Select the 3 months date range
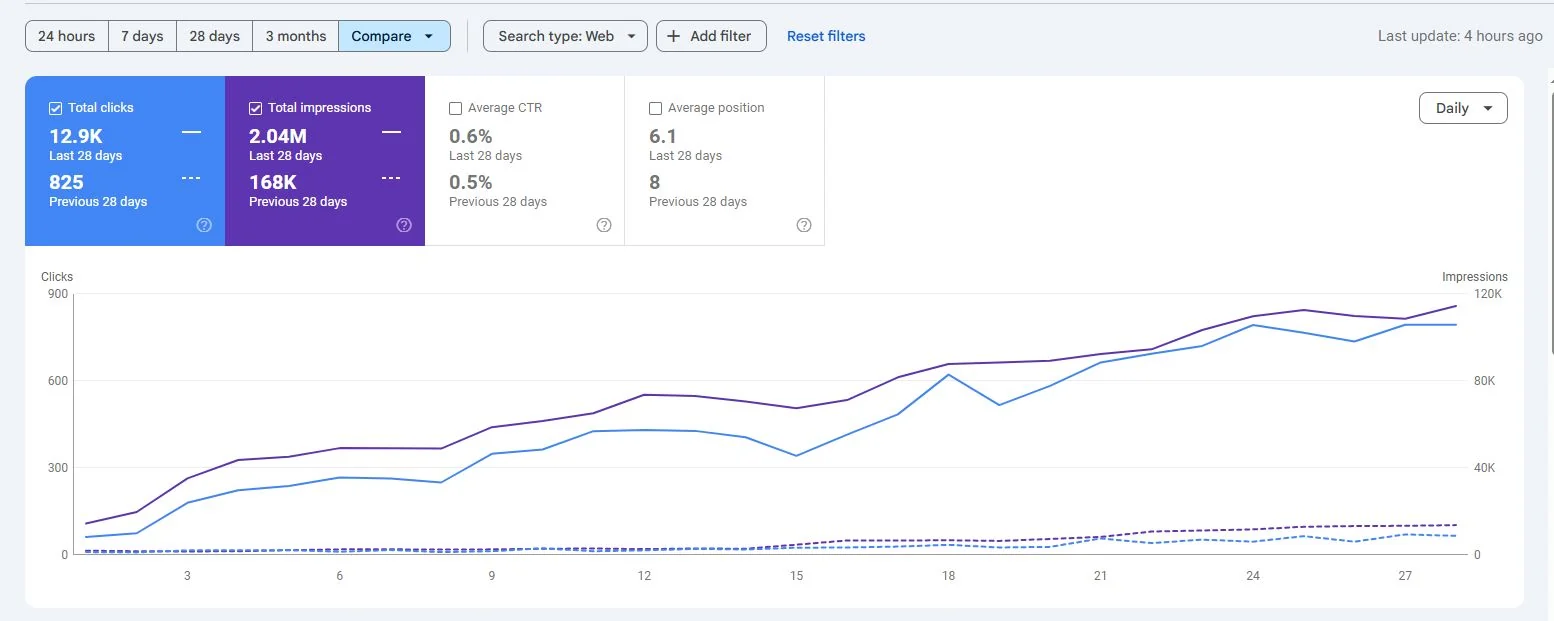This screenshot has height=621, width=1554. tap(296, 36)
